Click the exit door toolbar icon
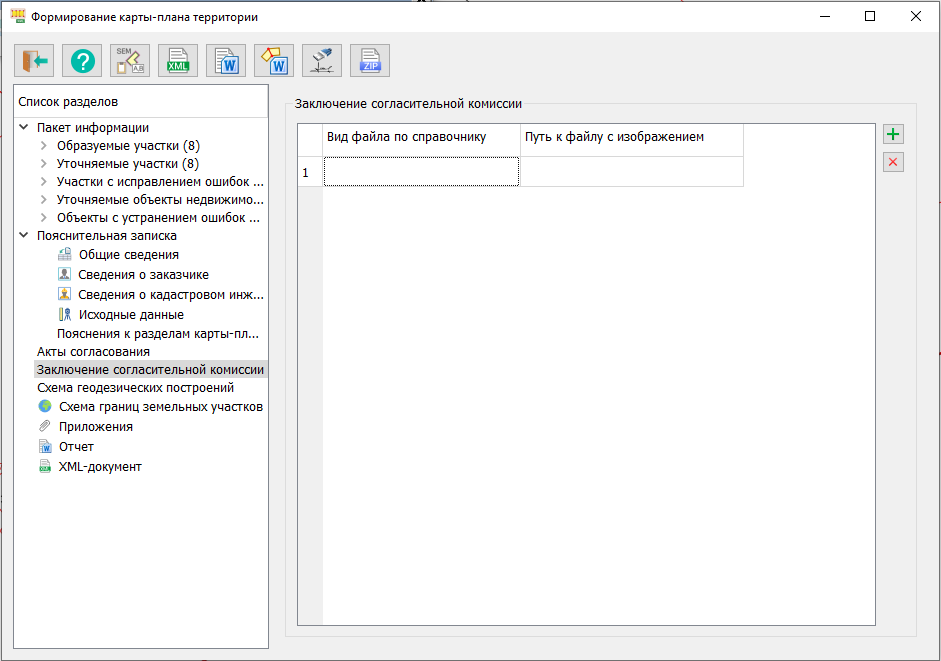Viewport: 941px width, 661px height. pyautogui.click(x=34, y=61)
